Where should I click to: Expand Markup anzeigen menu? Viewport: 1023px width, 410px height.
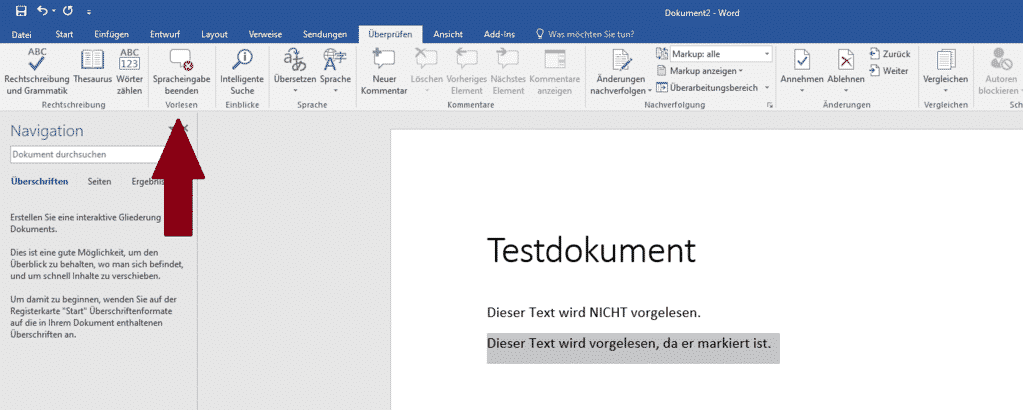click(701, 71)
